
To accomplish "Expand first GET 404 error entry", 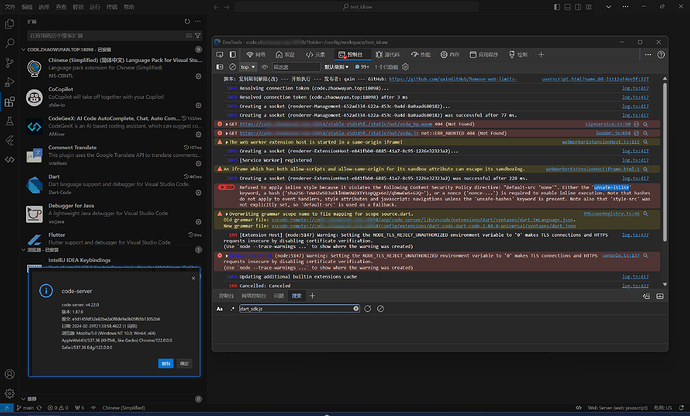I will pyautogui.click(x=227, y=124).
